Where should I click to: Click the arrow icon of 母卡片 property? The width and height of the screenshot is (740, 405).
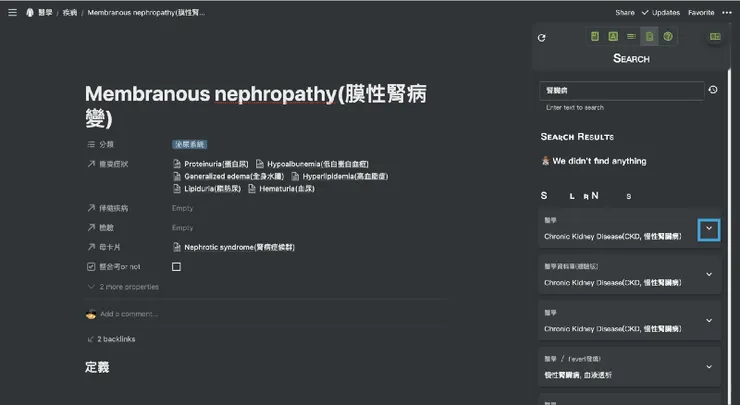pos(91,247)
